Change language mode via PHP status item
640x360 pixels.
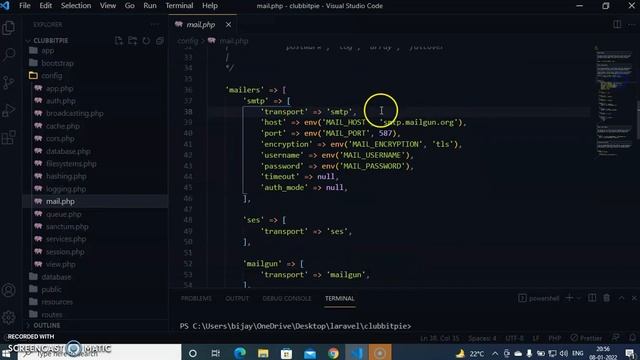(x=554, y=338)
